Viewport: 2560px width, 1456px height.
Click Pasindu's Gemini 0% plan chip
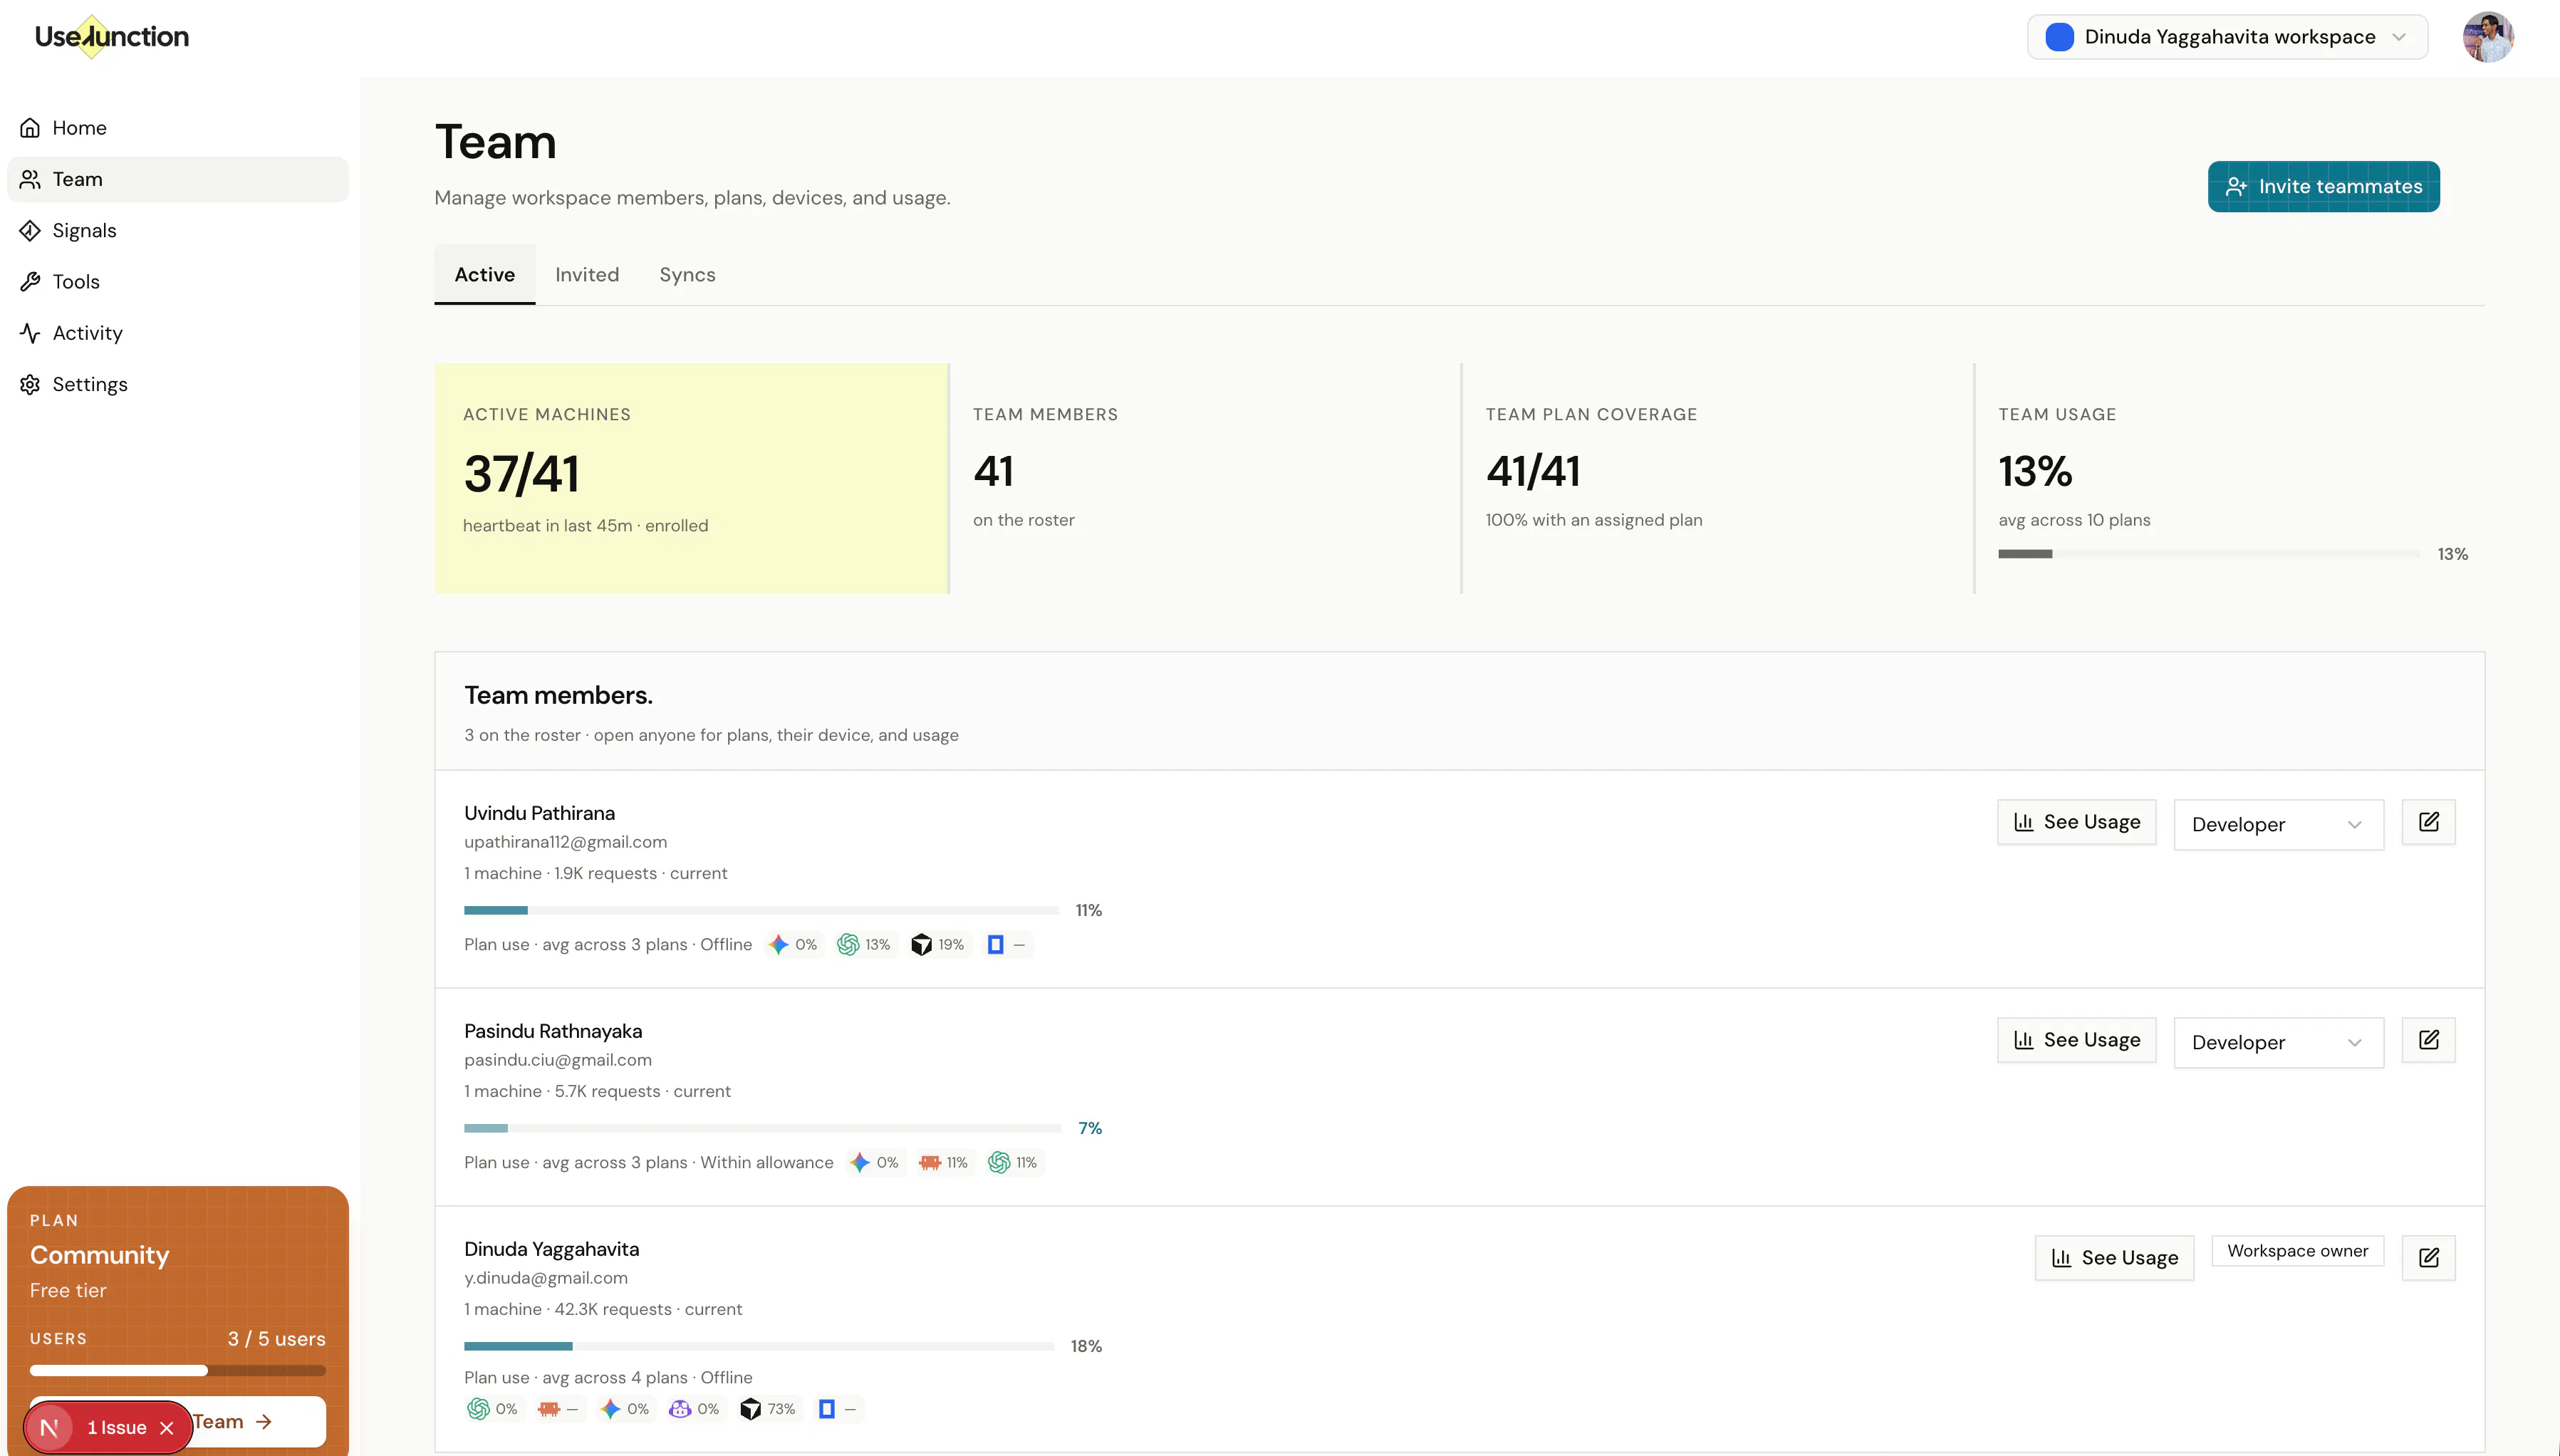point(874,1162)
